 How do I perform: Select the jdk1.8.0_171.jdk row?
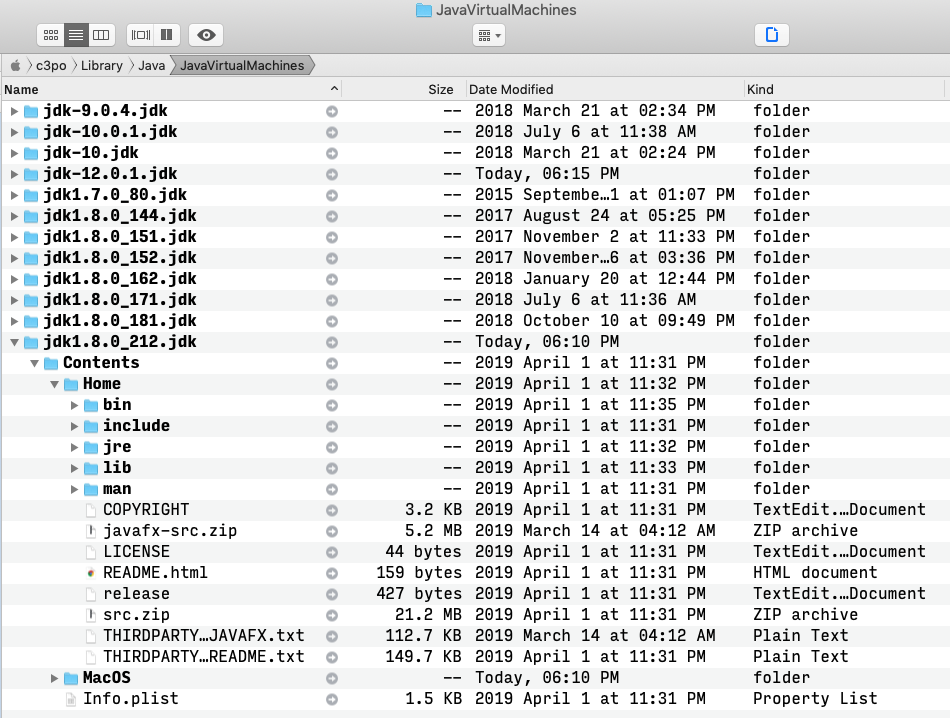tap(475, 300)
